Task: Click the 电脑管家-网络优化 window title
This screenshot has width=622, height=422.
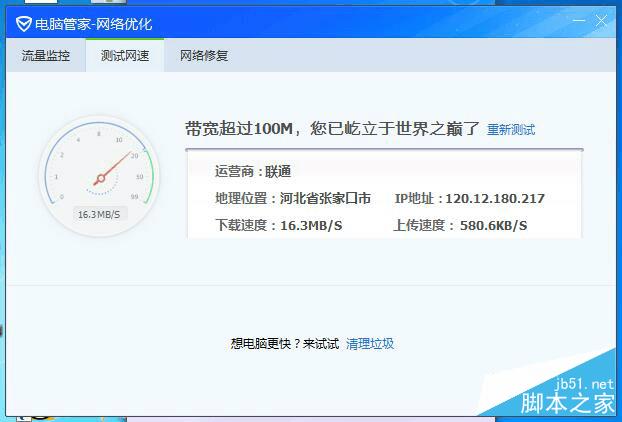Action: point(94,24)
